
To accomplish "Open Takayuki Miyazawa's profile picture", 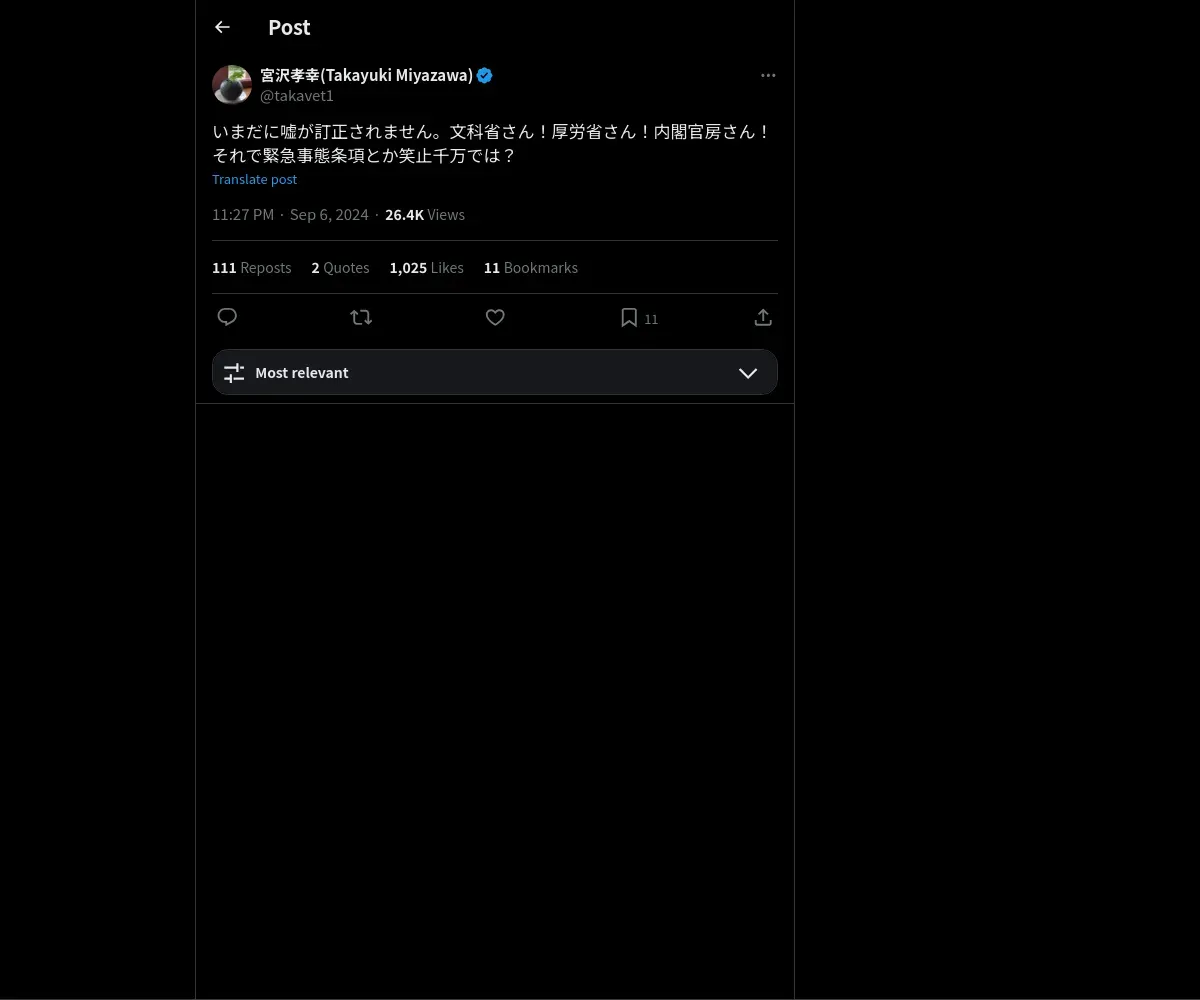I will (232, 85).
